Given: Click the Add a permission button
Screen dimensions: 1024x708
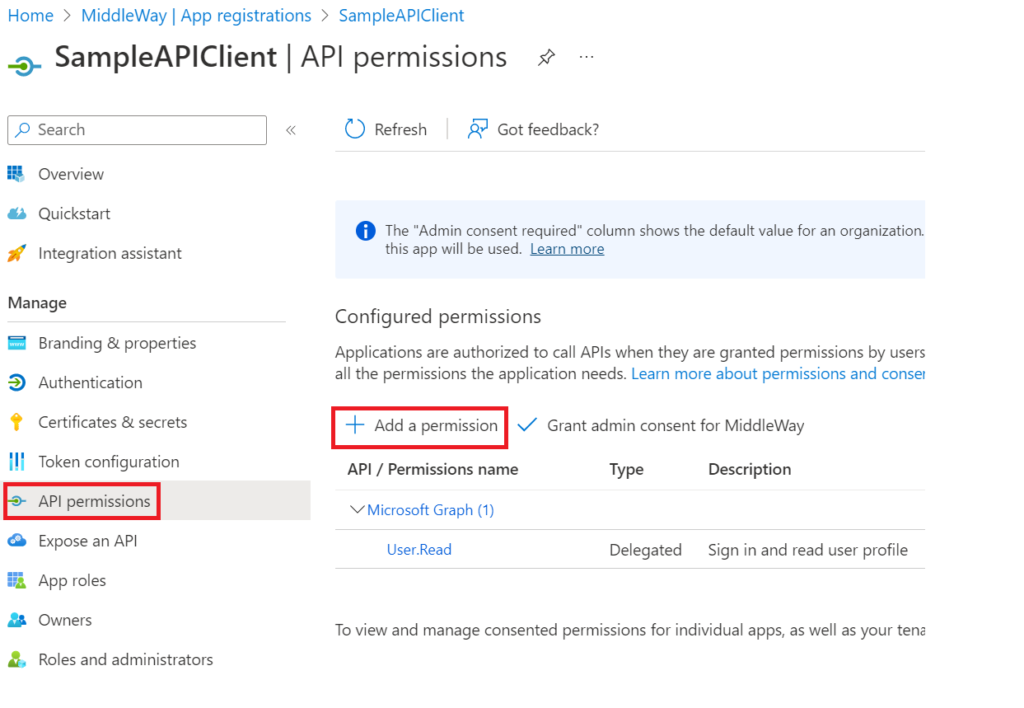Looking at the screenshot, I should [422, 426].
